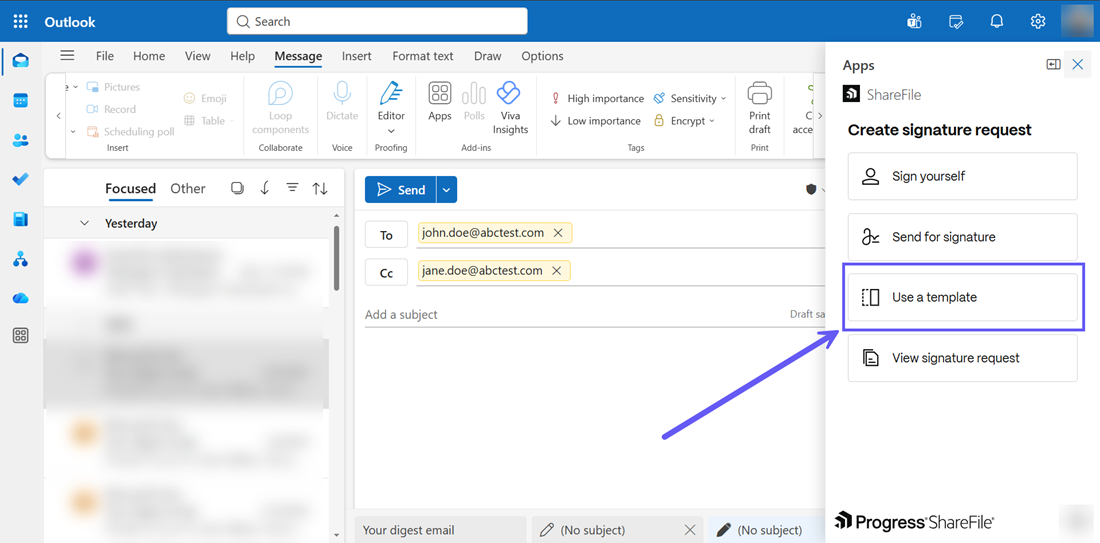This screenshot has height=543, width=1100.
Task: Click the select-all messages icon
Action: (x=237, y=188)
